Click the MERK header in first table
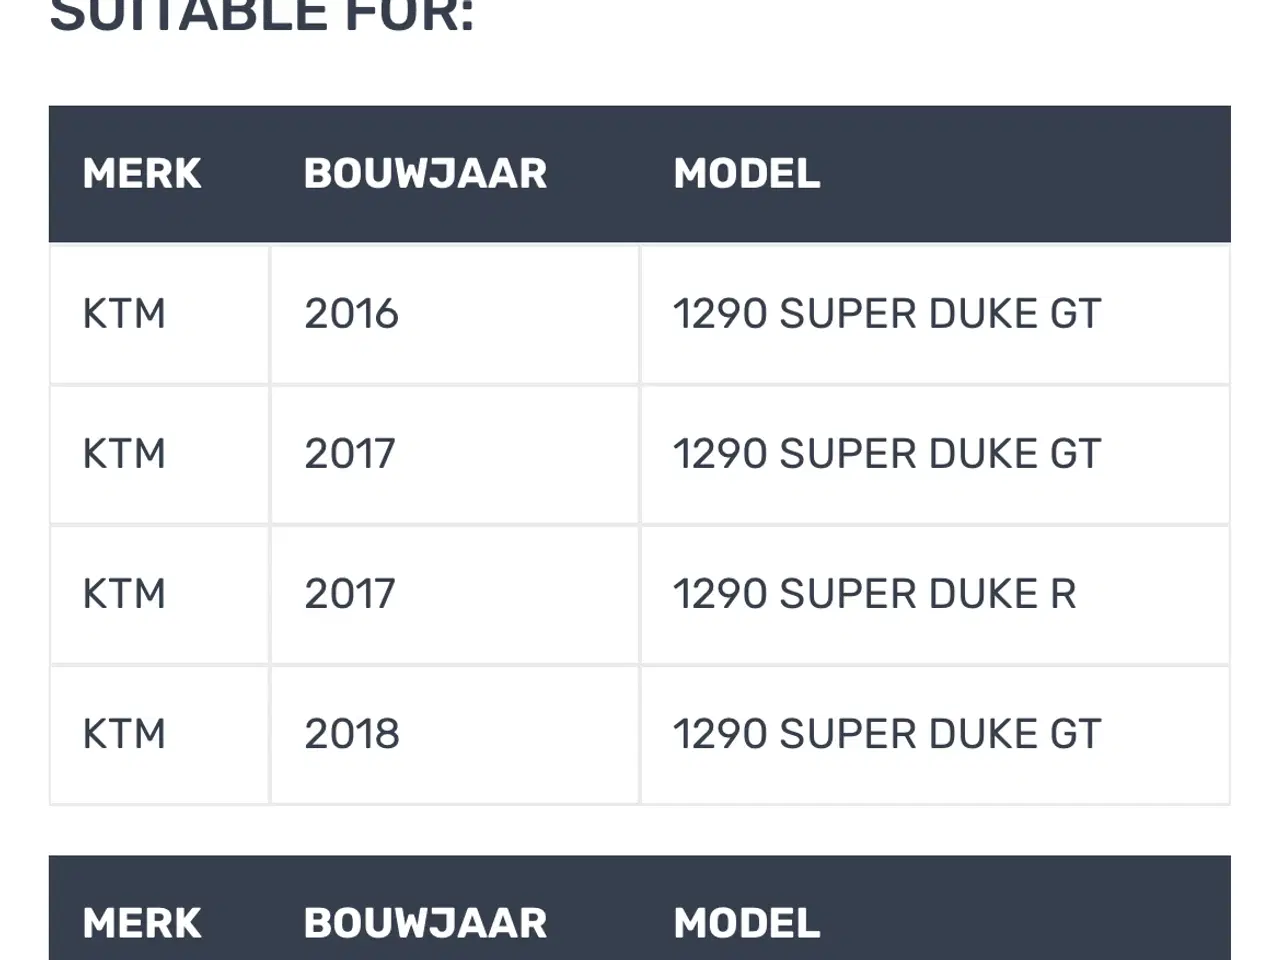The width and height of the screenshot is (1280, 960). (x=142, y=174)
